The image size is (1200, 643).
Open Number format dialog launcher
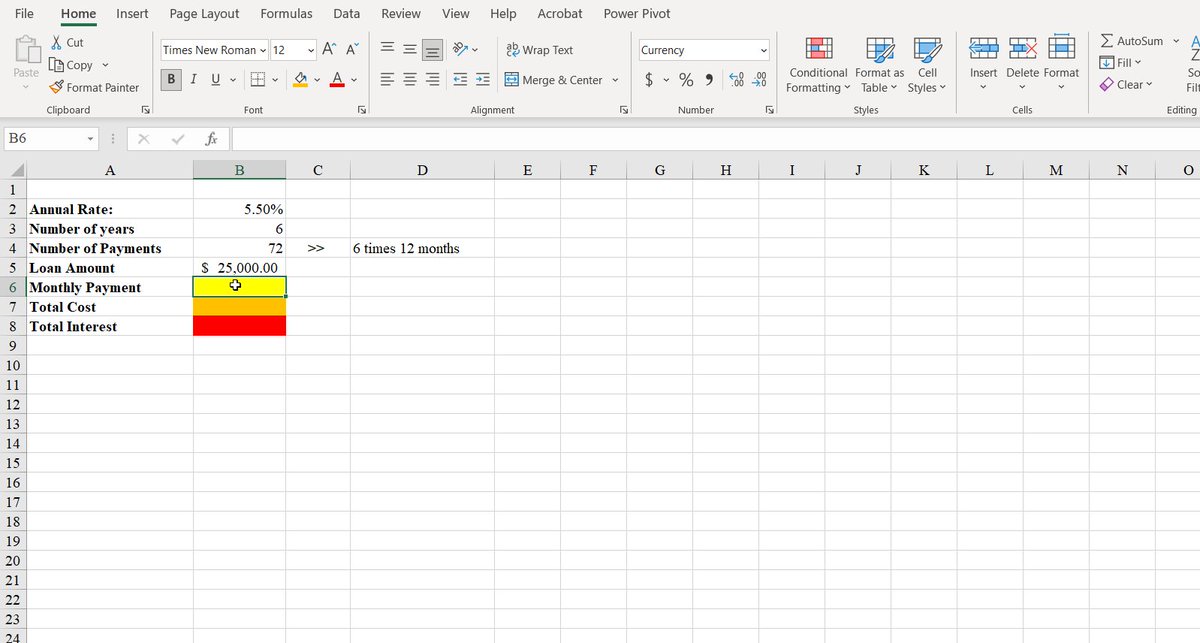point(770,109)
